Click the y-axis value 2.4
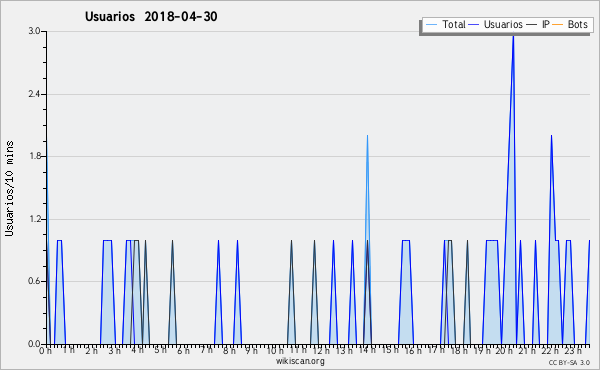 click(34, 94)
